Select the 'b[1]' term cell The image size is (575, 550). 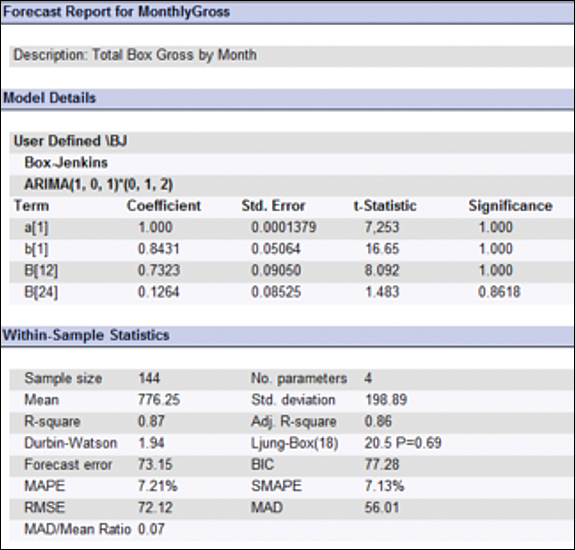coord(36,249)
